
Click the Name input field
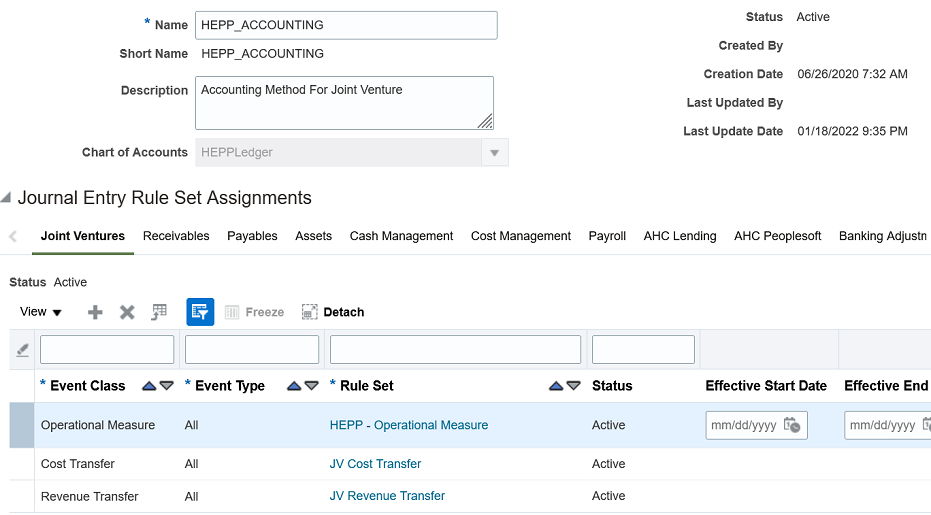(346, 25)
